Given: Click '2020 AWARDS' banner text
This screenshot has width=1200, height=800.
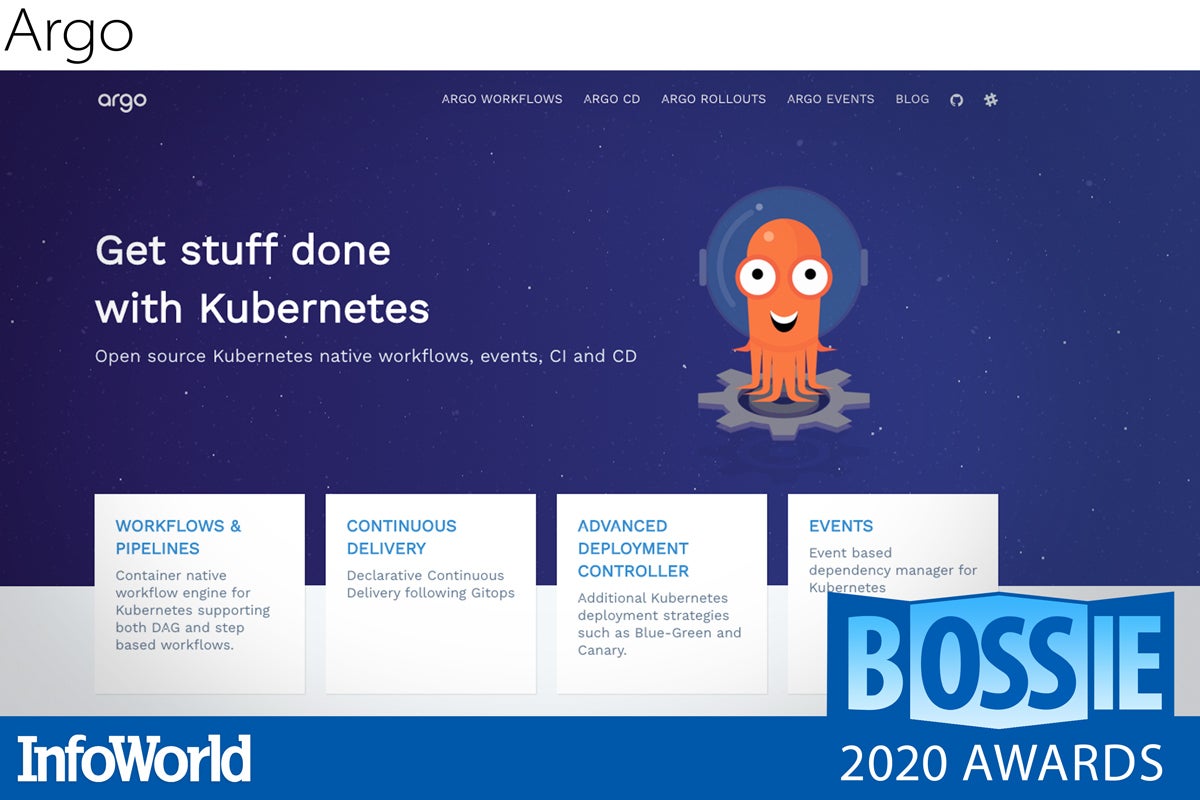Looking at the screenshot, I should click(1001, 763).
